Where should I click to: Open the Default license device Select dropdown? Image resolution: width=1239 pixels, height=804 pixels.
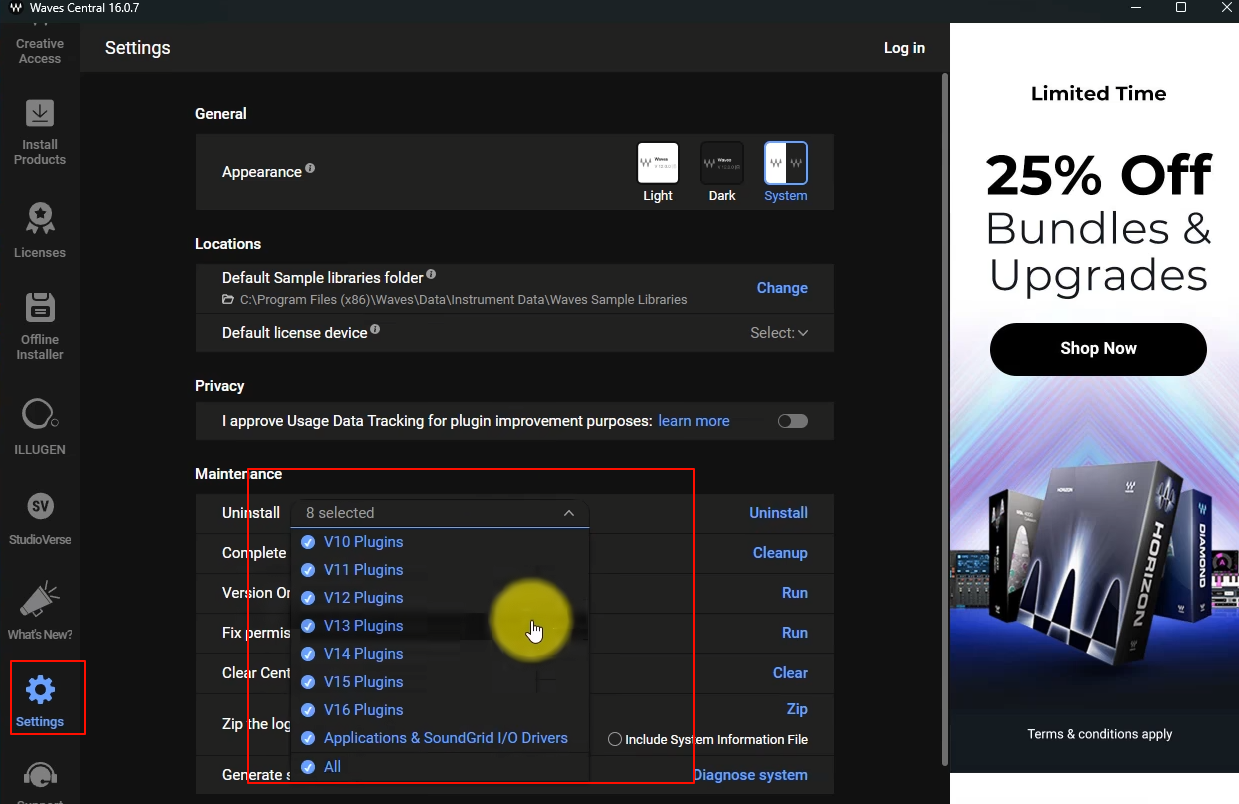pos(779,332)
